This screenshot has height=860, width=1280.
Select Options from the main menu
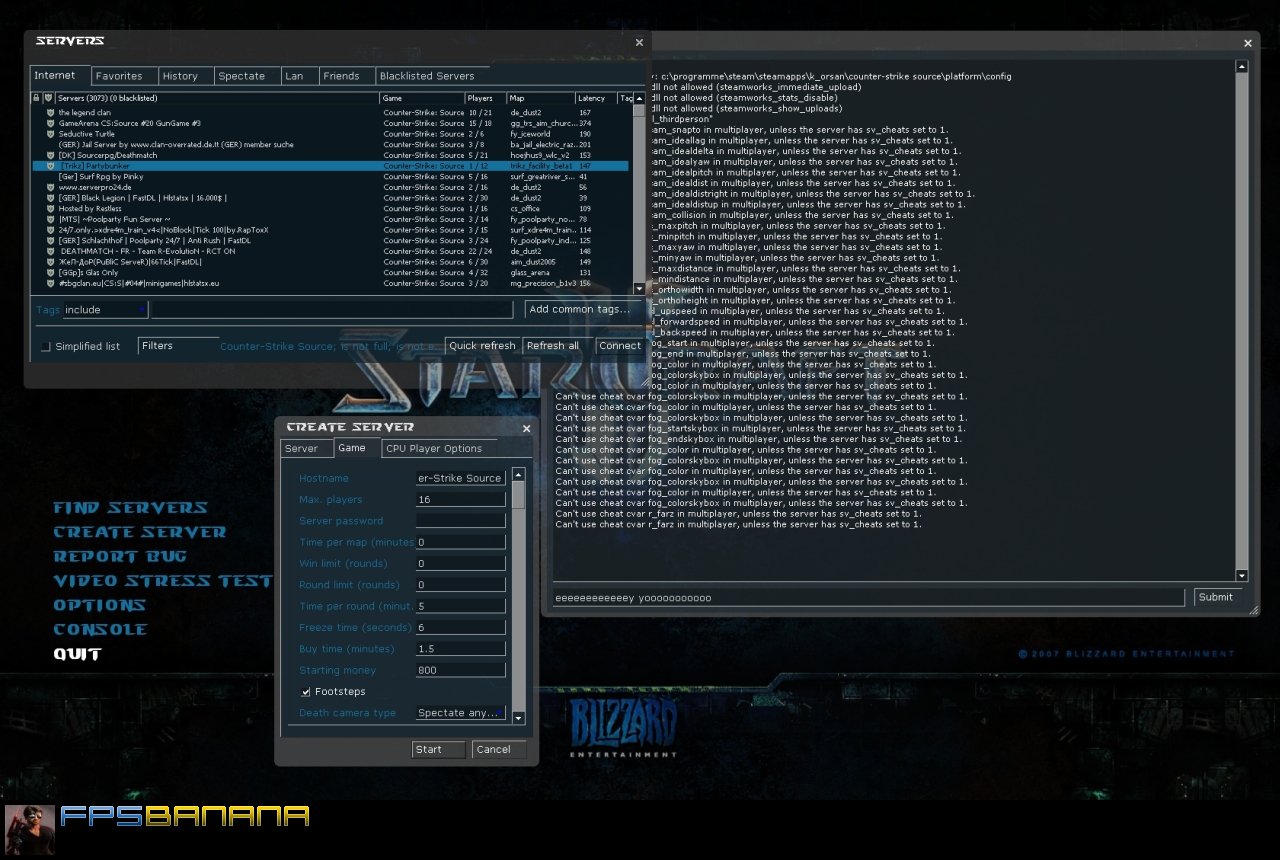[x=99, y=605]
